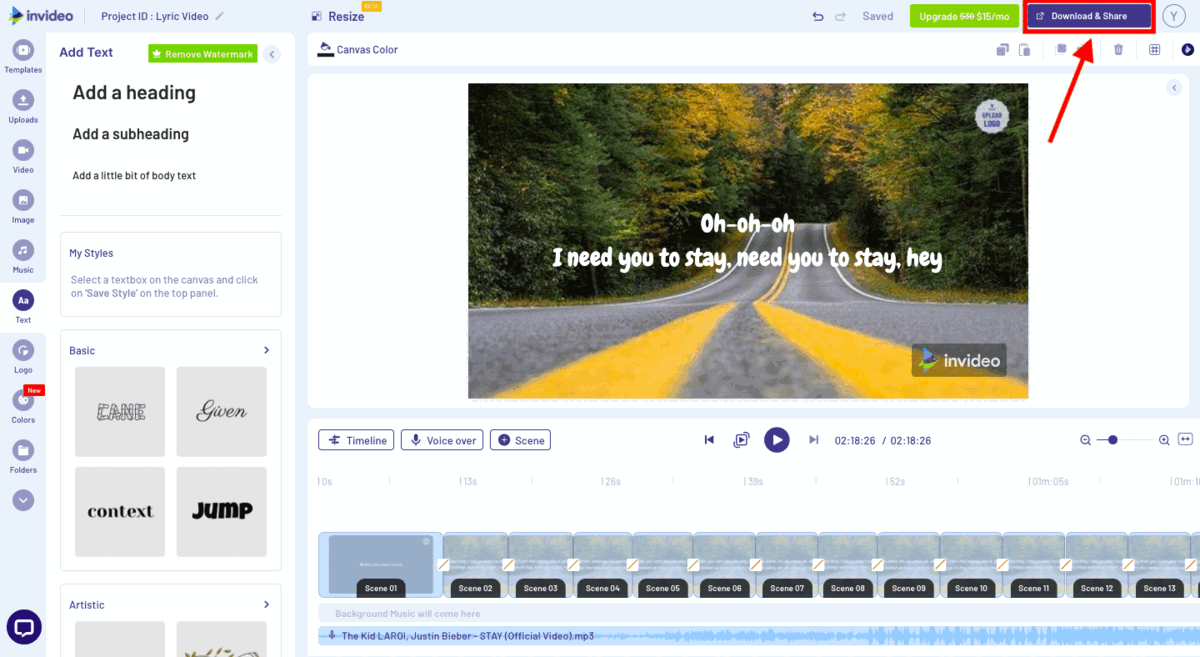Open the Resize option
Screen dimensions: 1200x657
coord(338,17)
